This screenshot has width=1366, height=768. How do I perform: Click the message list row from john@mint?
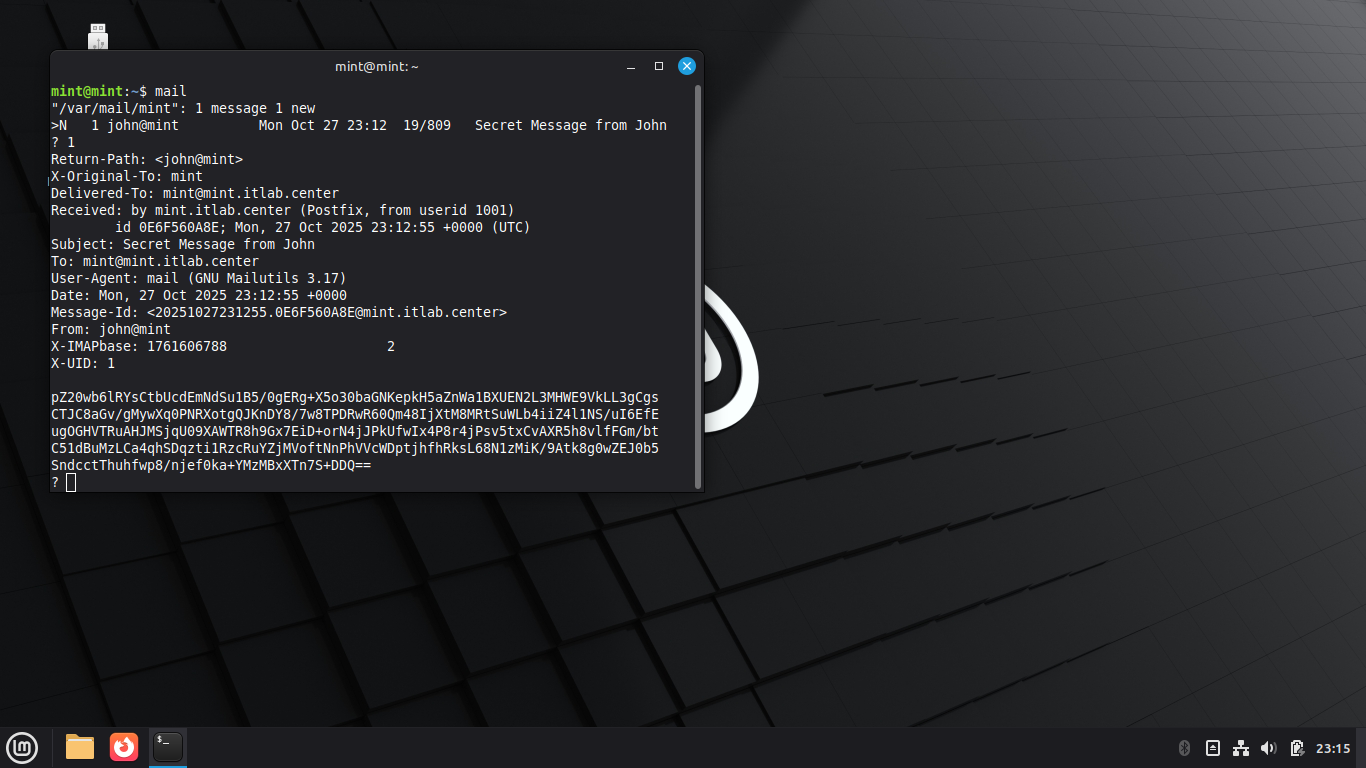coord(358,125)
